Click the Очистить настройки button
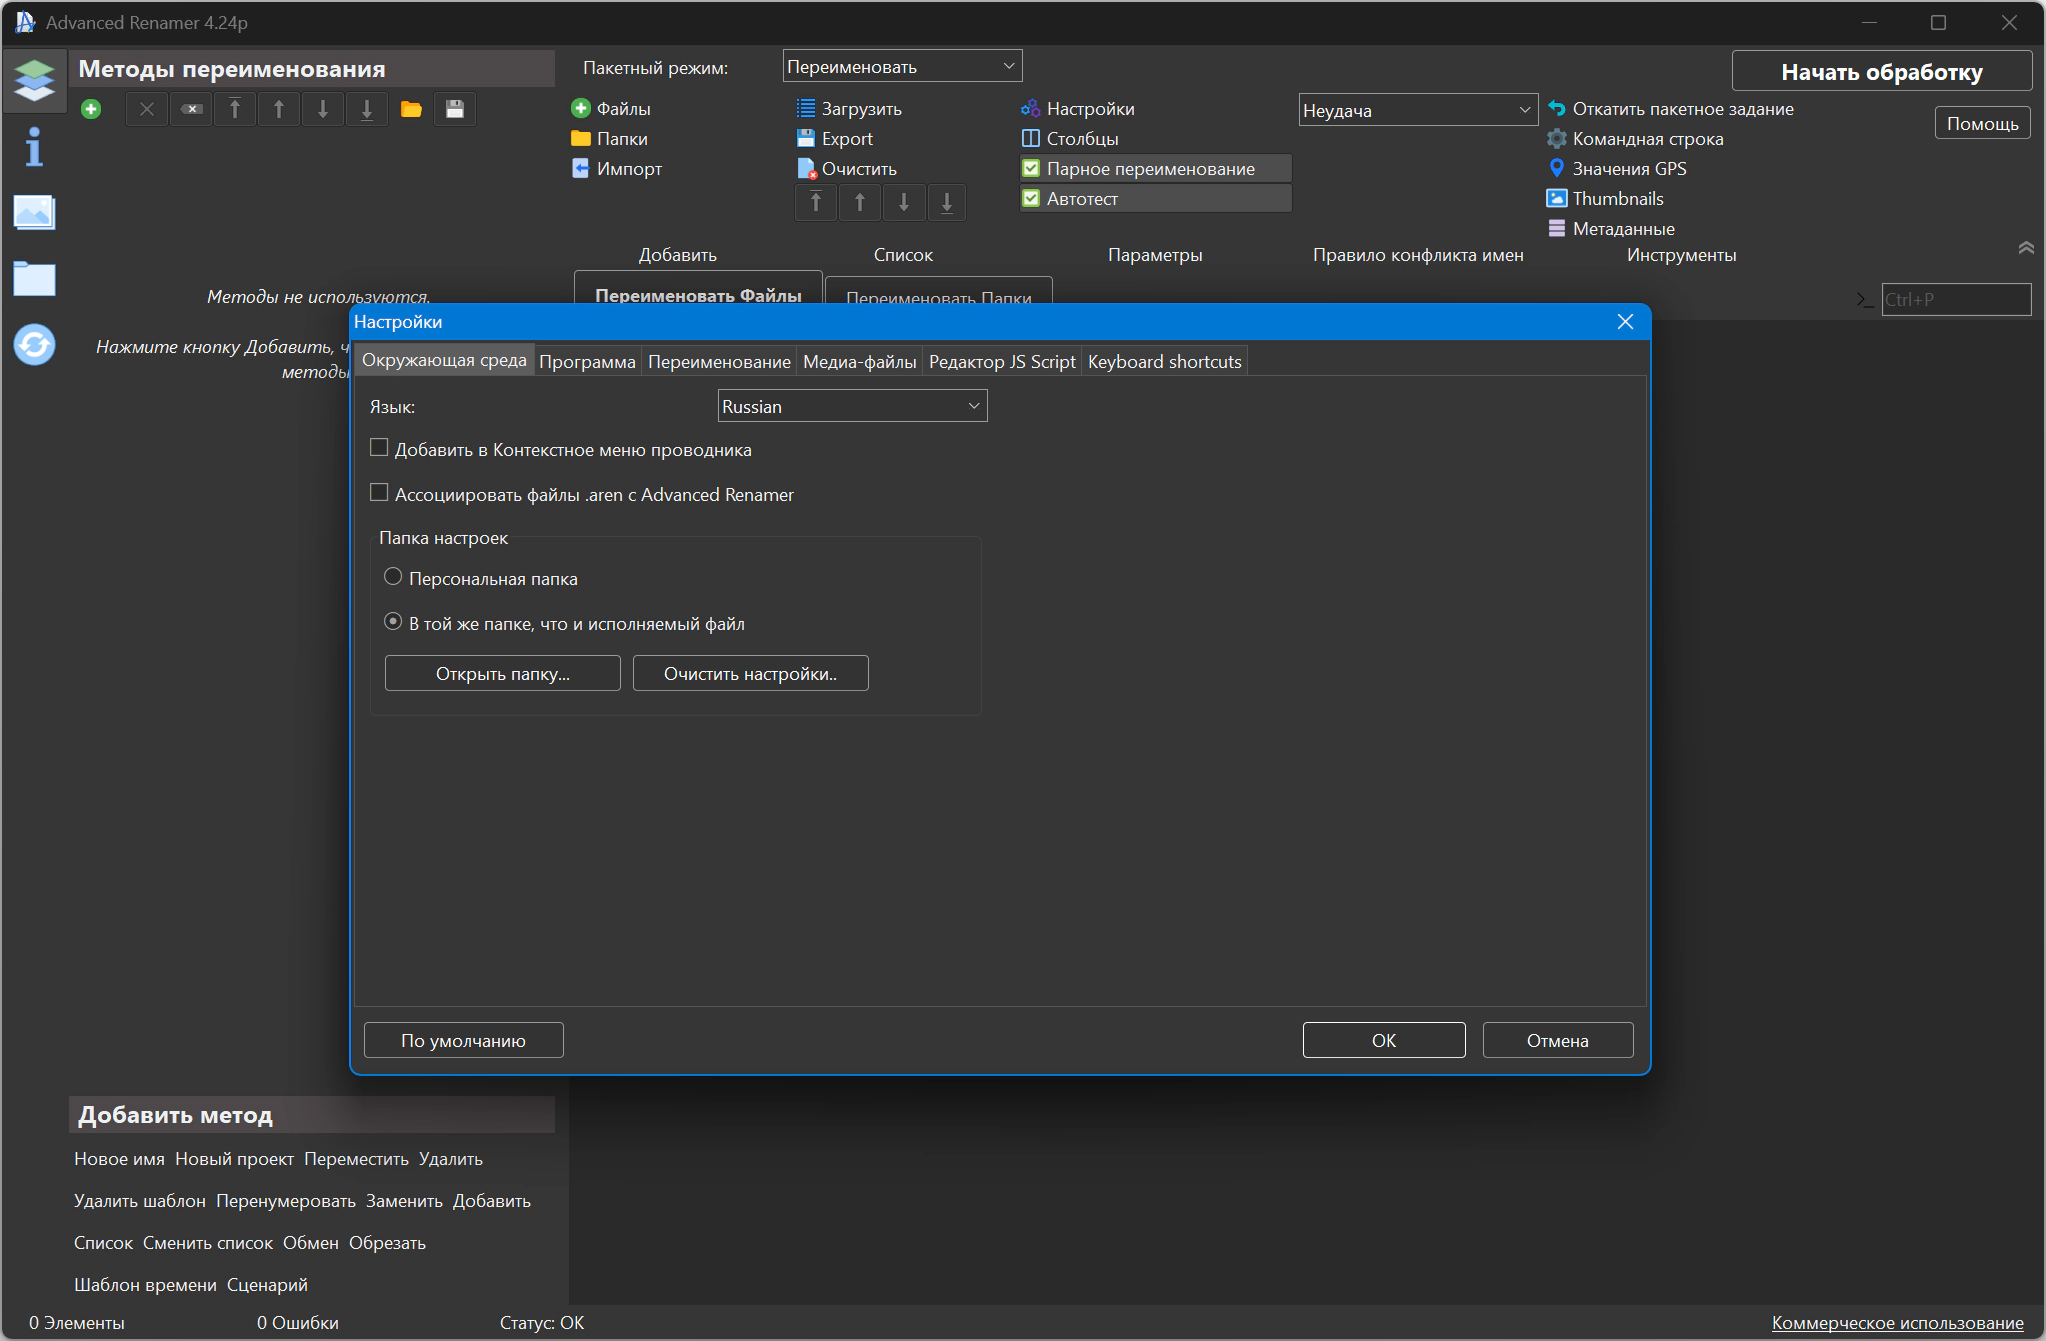The width and height of the screenshot is (2046, 1341). 751,673
